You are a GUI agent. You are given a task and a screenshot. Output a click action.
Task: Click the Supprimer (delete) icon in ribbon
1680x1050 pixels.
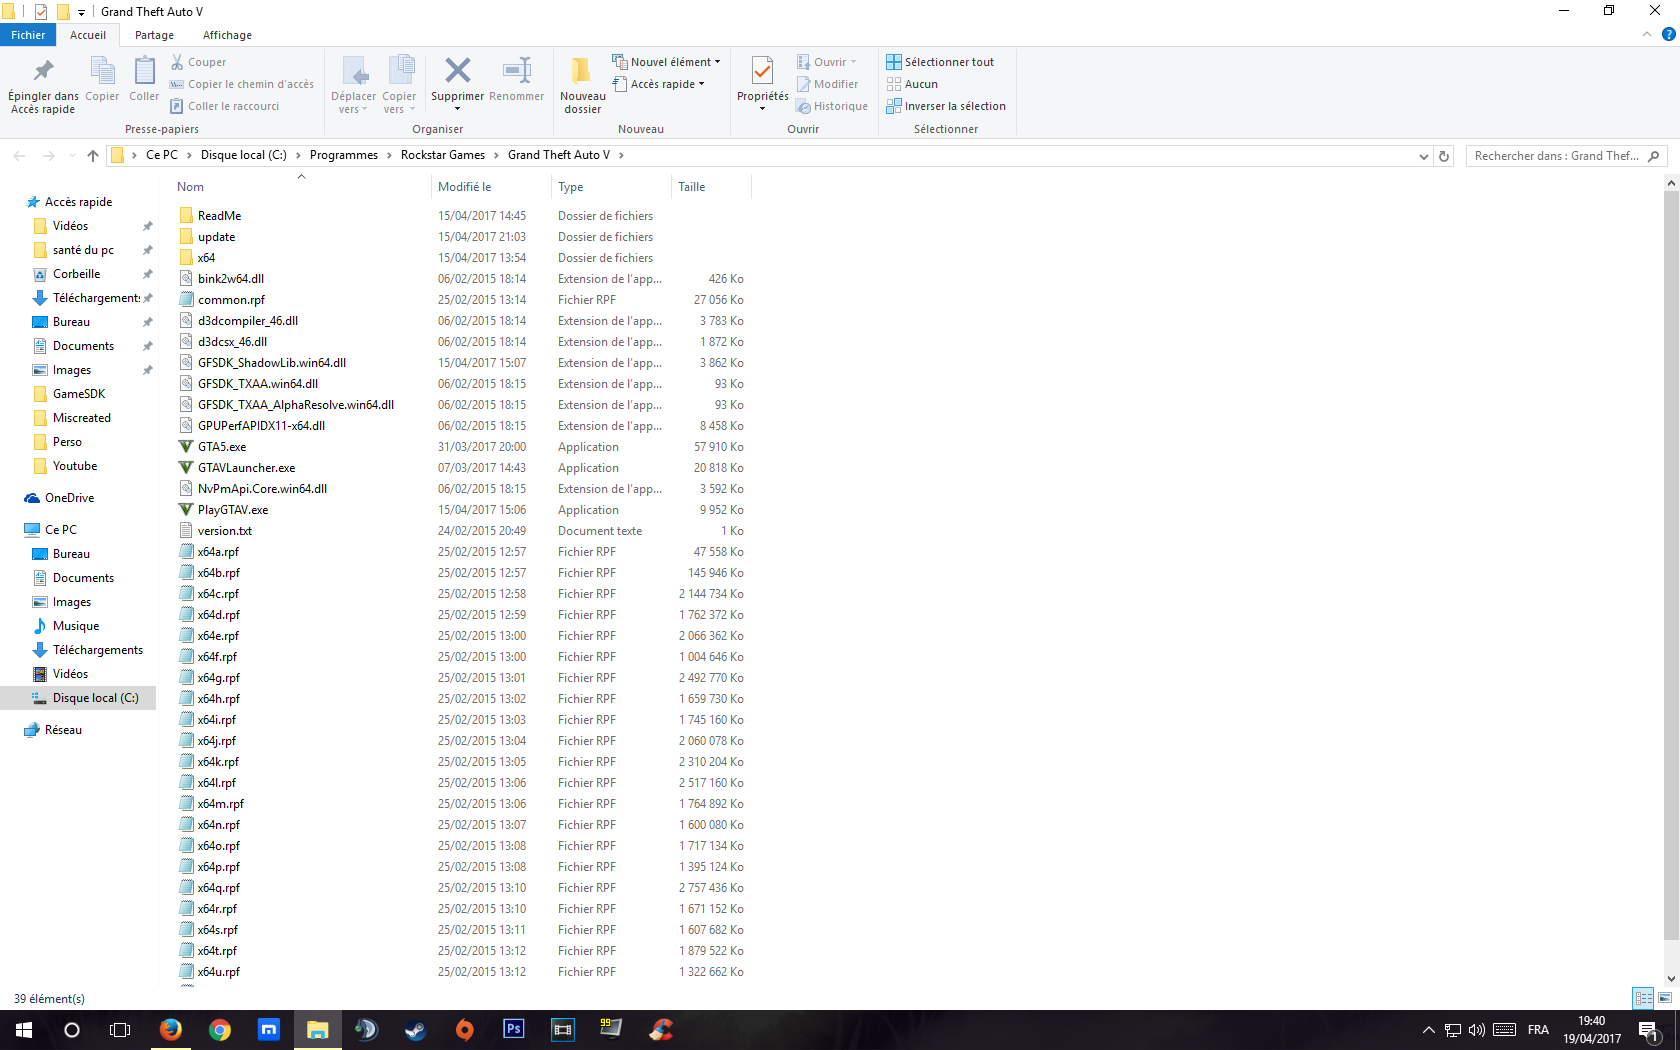(457, 70)
